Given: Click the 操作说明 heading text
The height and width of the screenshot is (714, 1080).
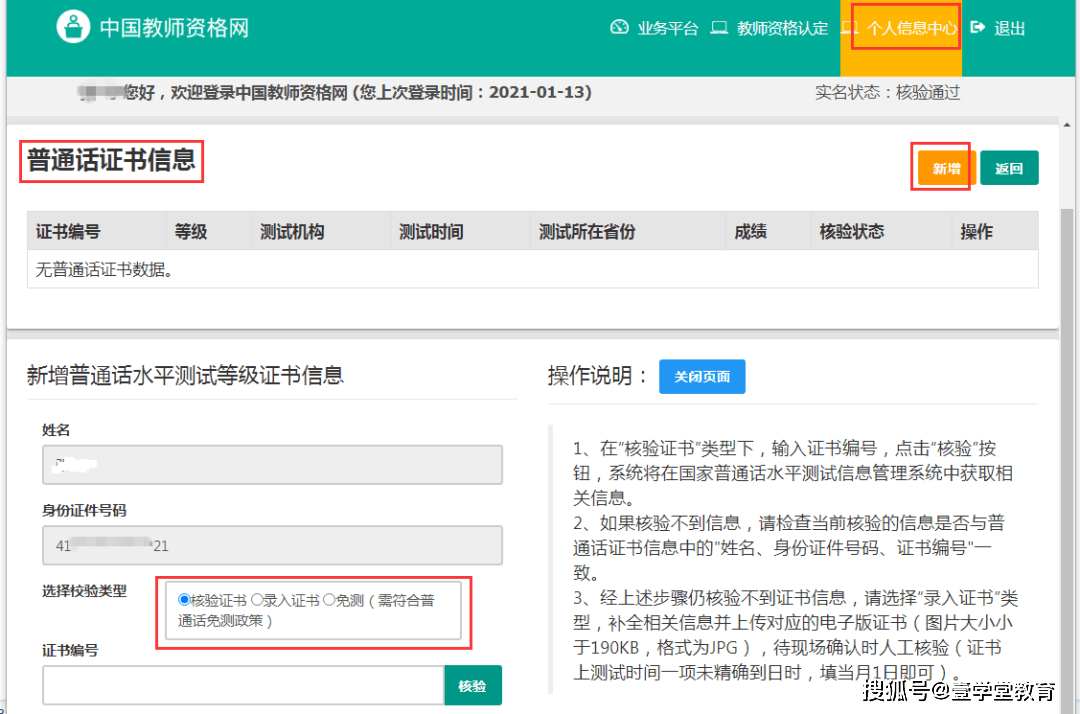Looking at the screenshot, I should pyautogui.click(x=597, y=375).
